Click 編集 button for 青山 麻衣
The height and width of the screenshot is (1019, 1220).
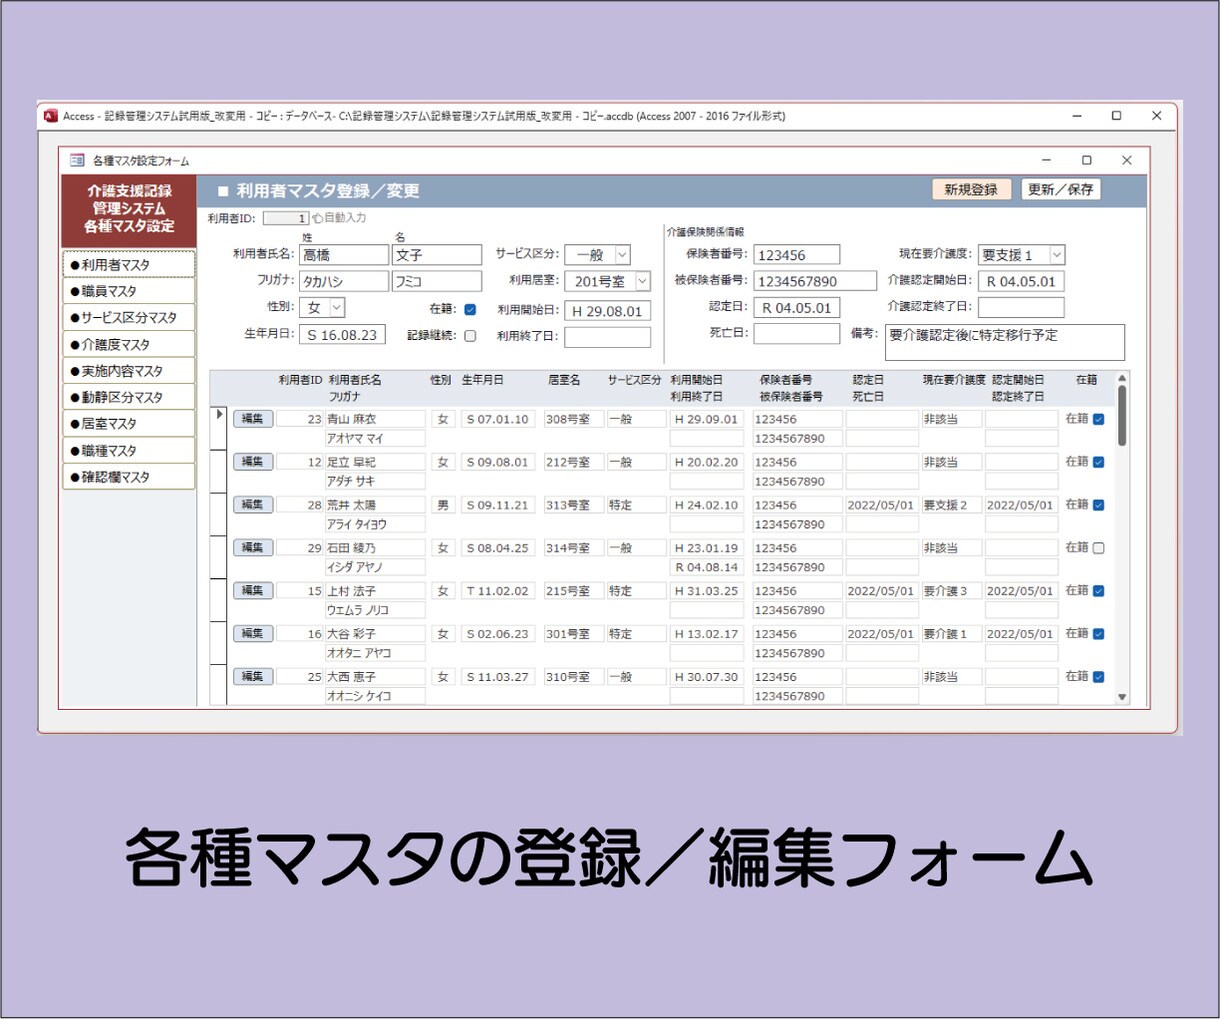pos(253,419)
